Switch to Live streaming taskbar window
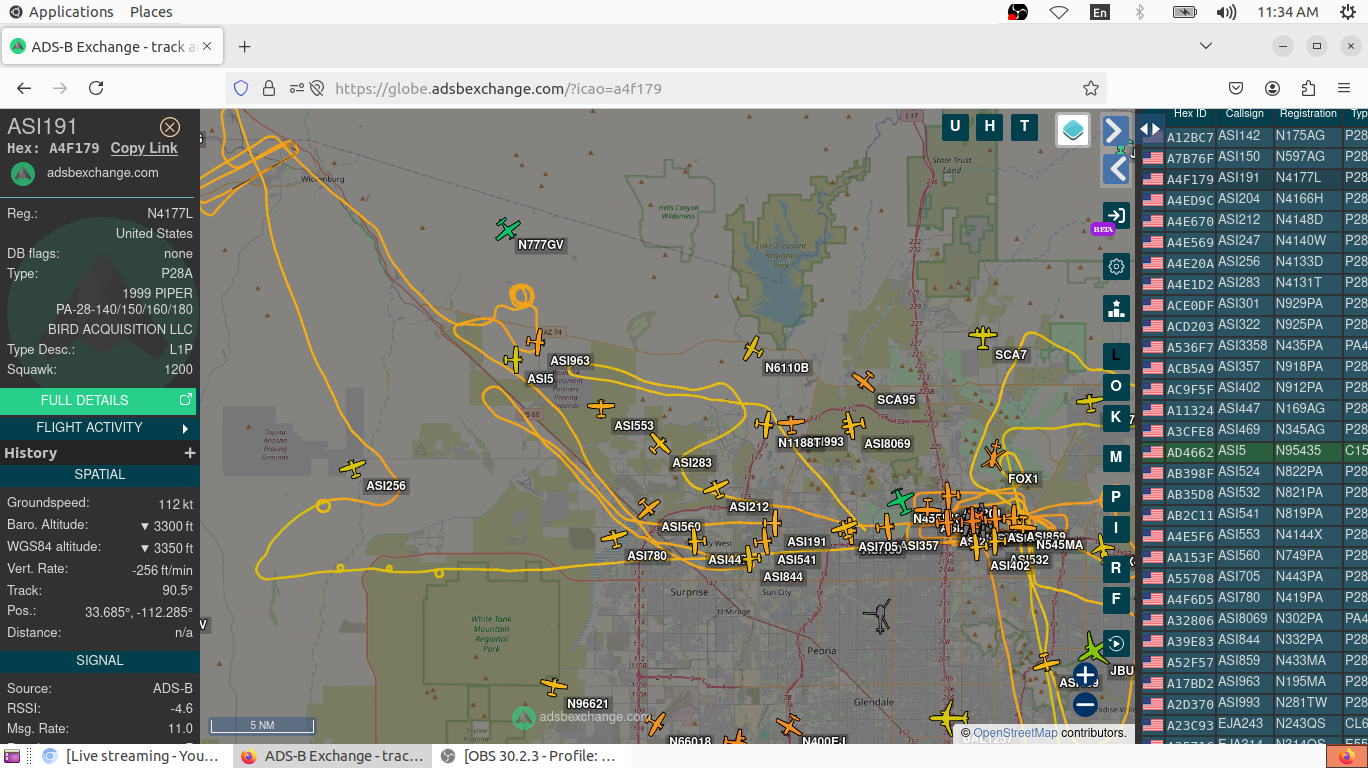This screenshot has height=768, width=1368. [132, 756]
